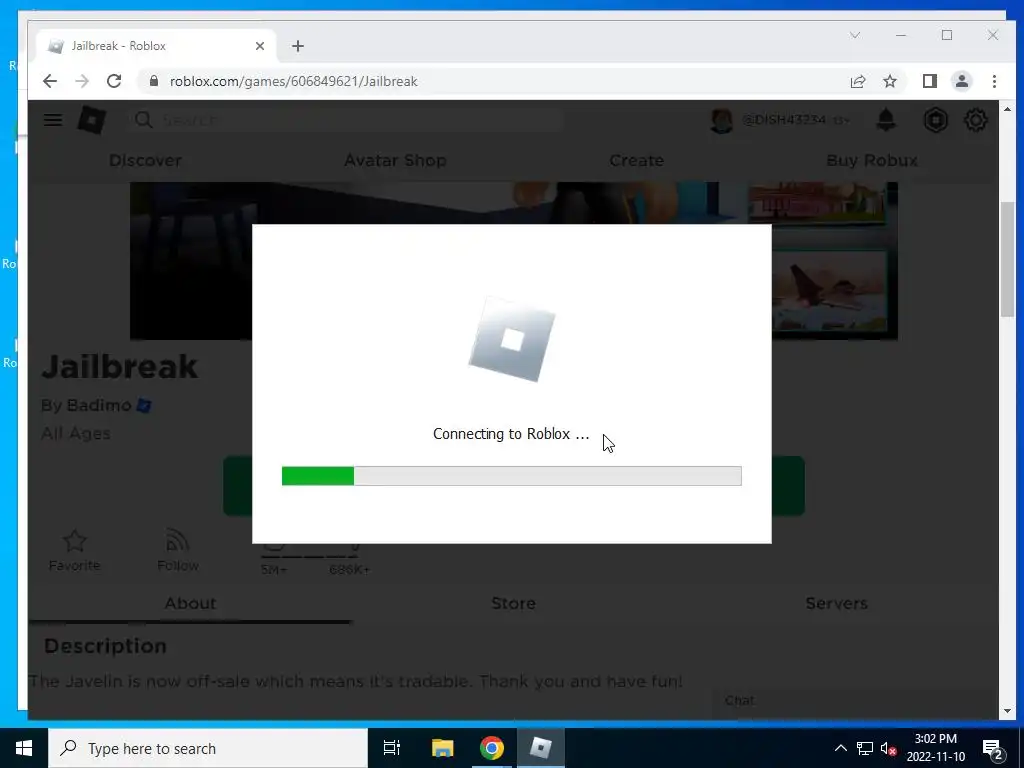Reload the Jailbreak page

coord(114,81)
